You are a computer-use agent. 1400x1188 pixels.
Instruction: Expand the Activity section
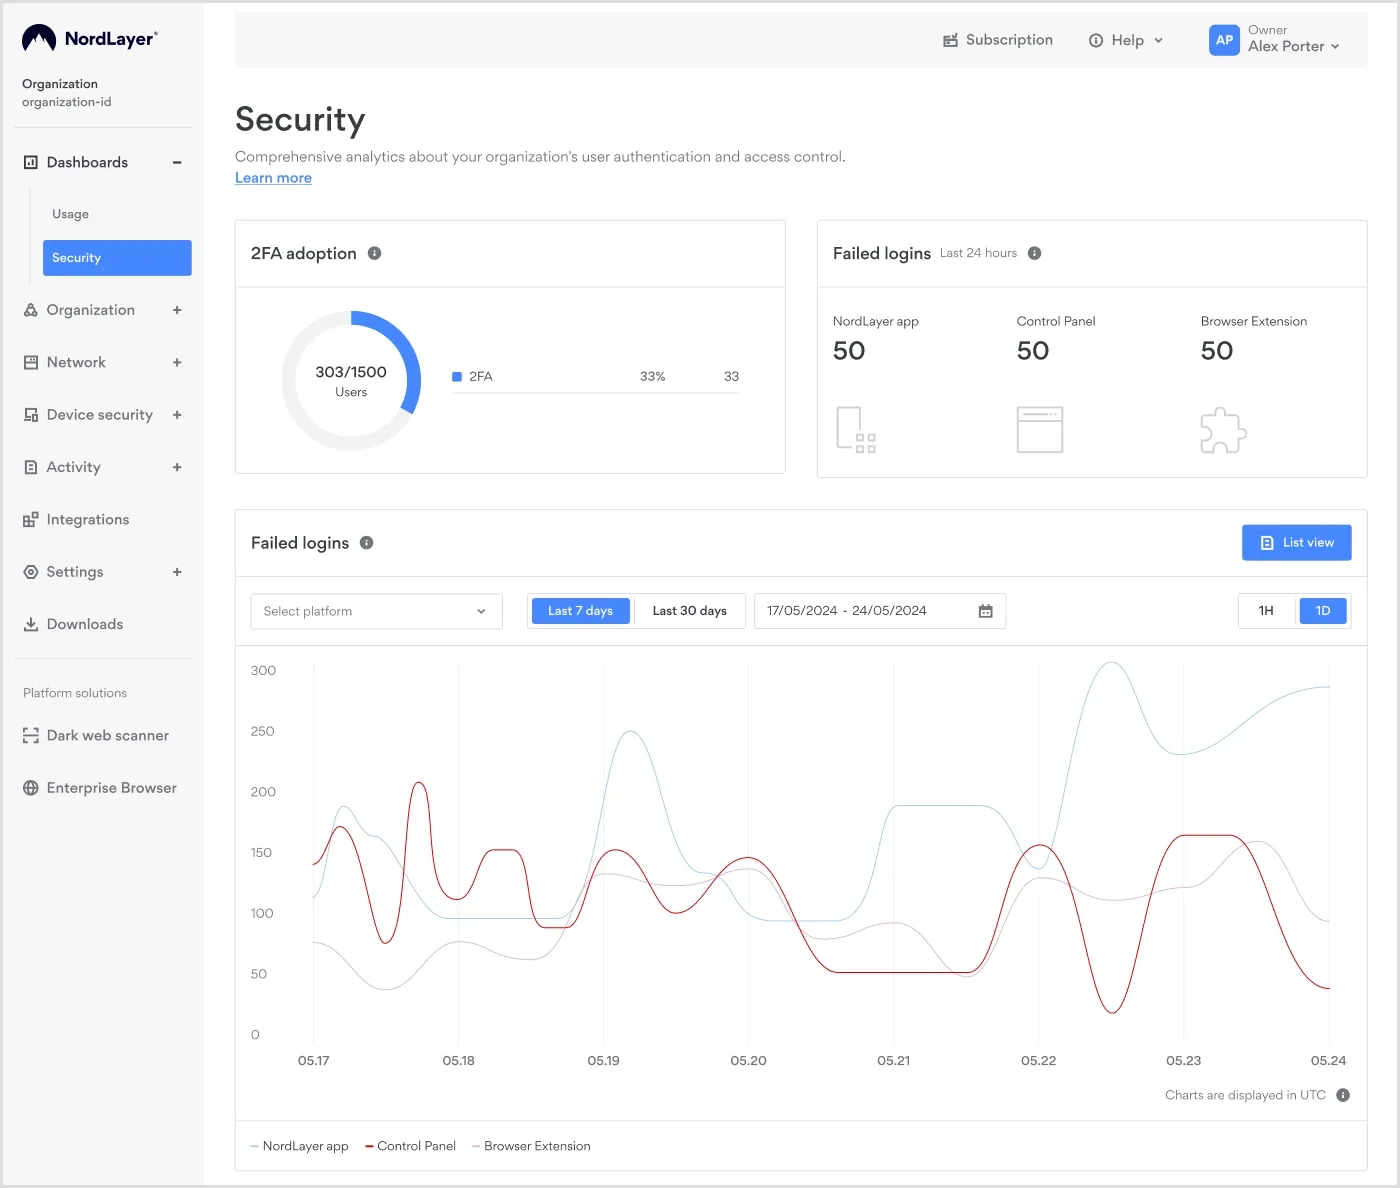click(x=177, y=467)
